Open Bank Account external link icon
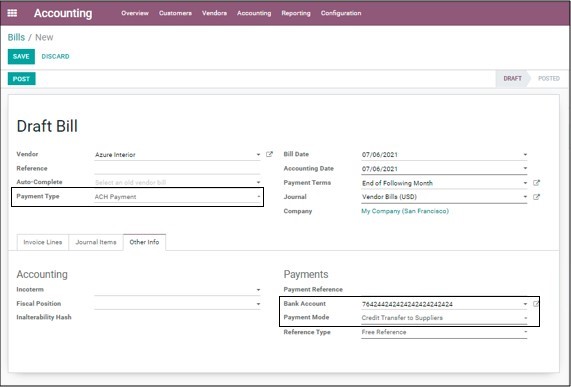The height and width of the screenshot is (387, 571). pos(536,304)
